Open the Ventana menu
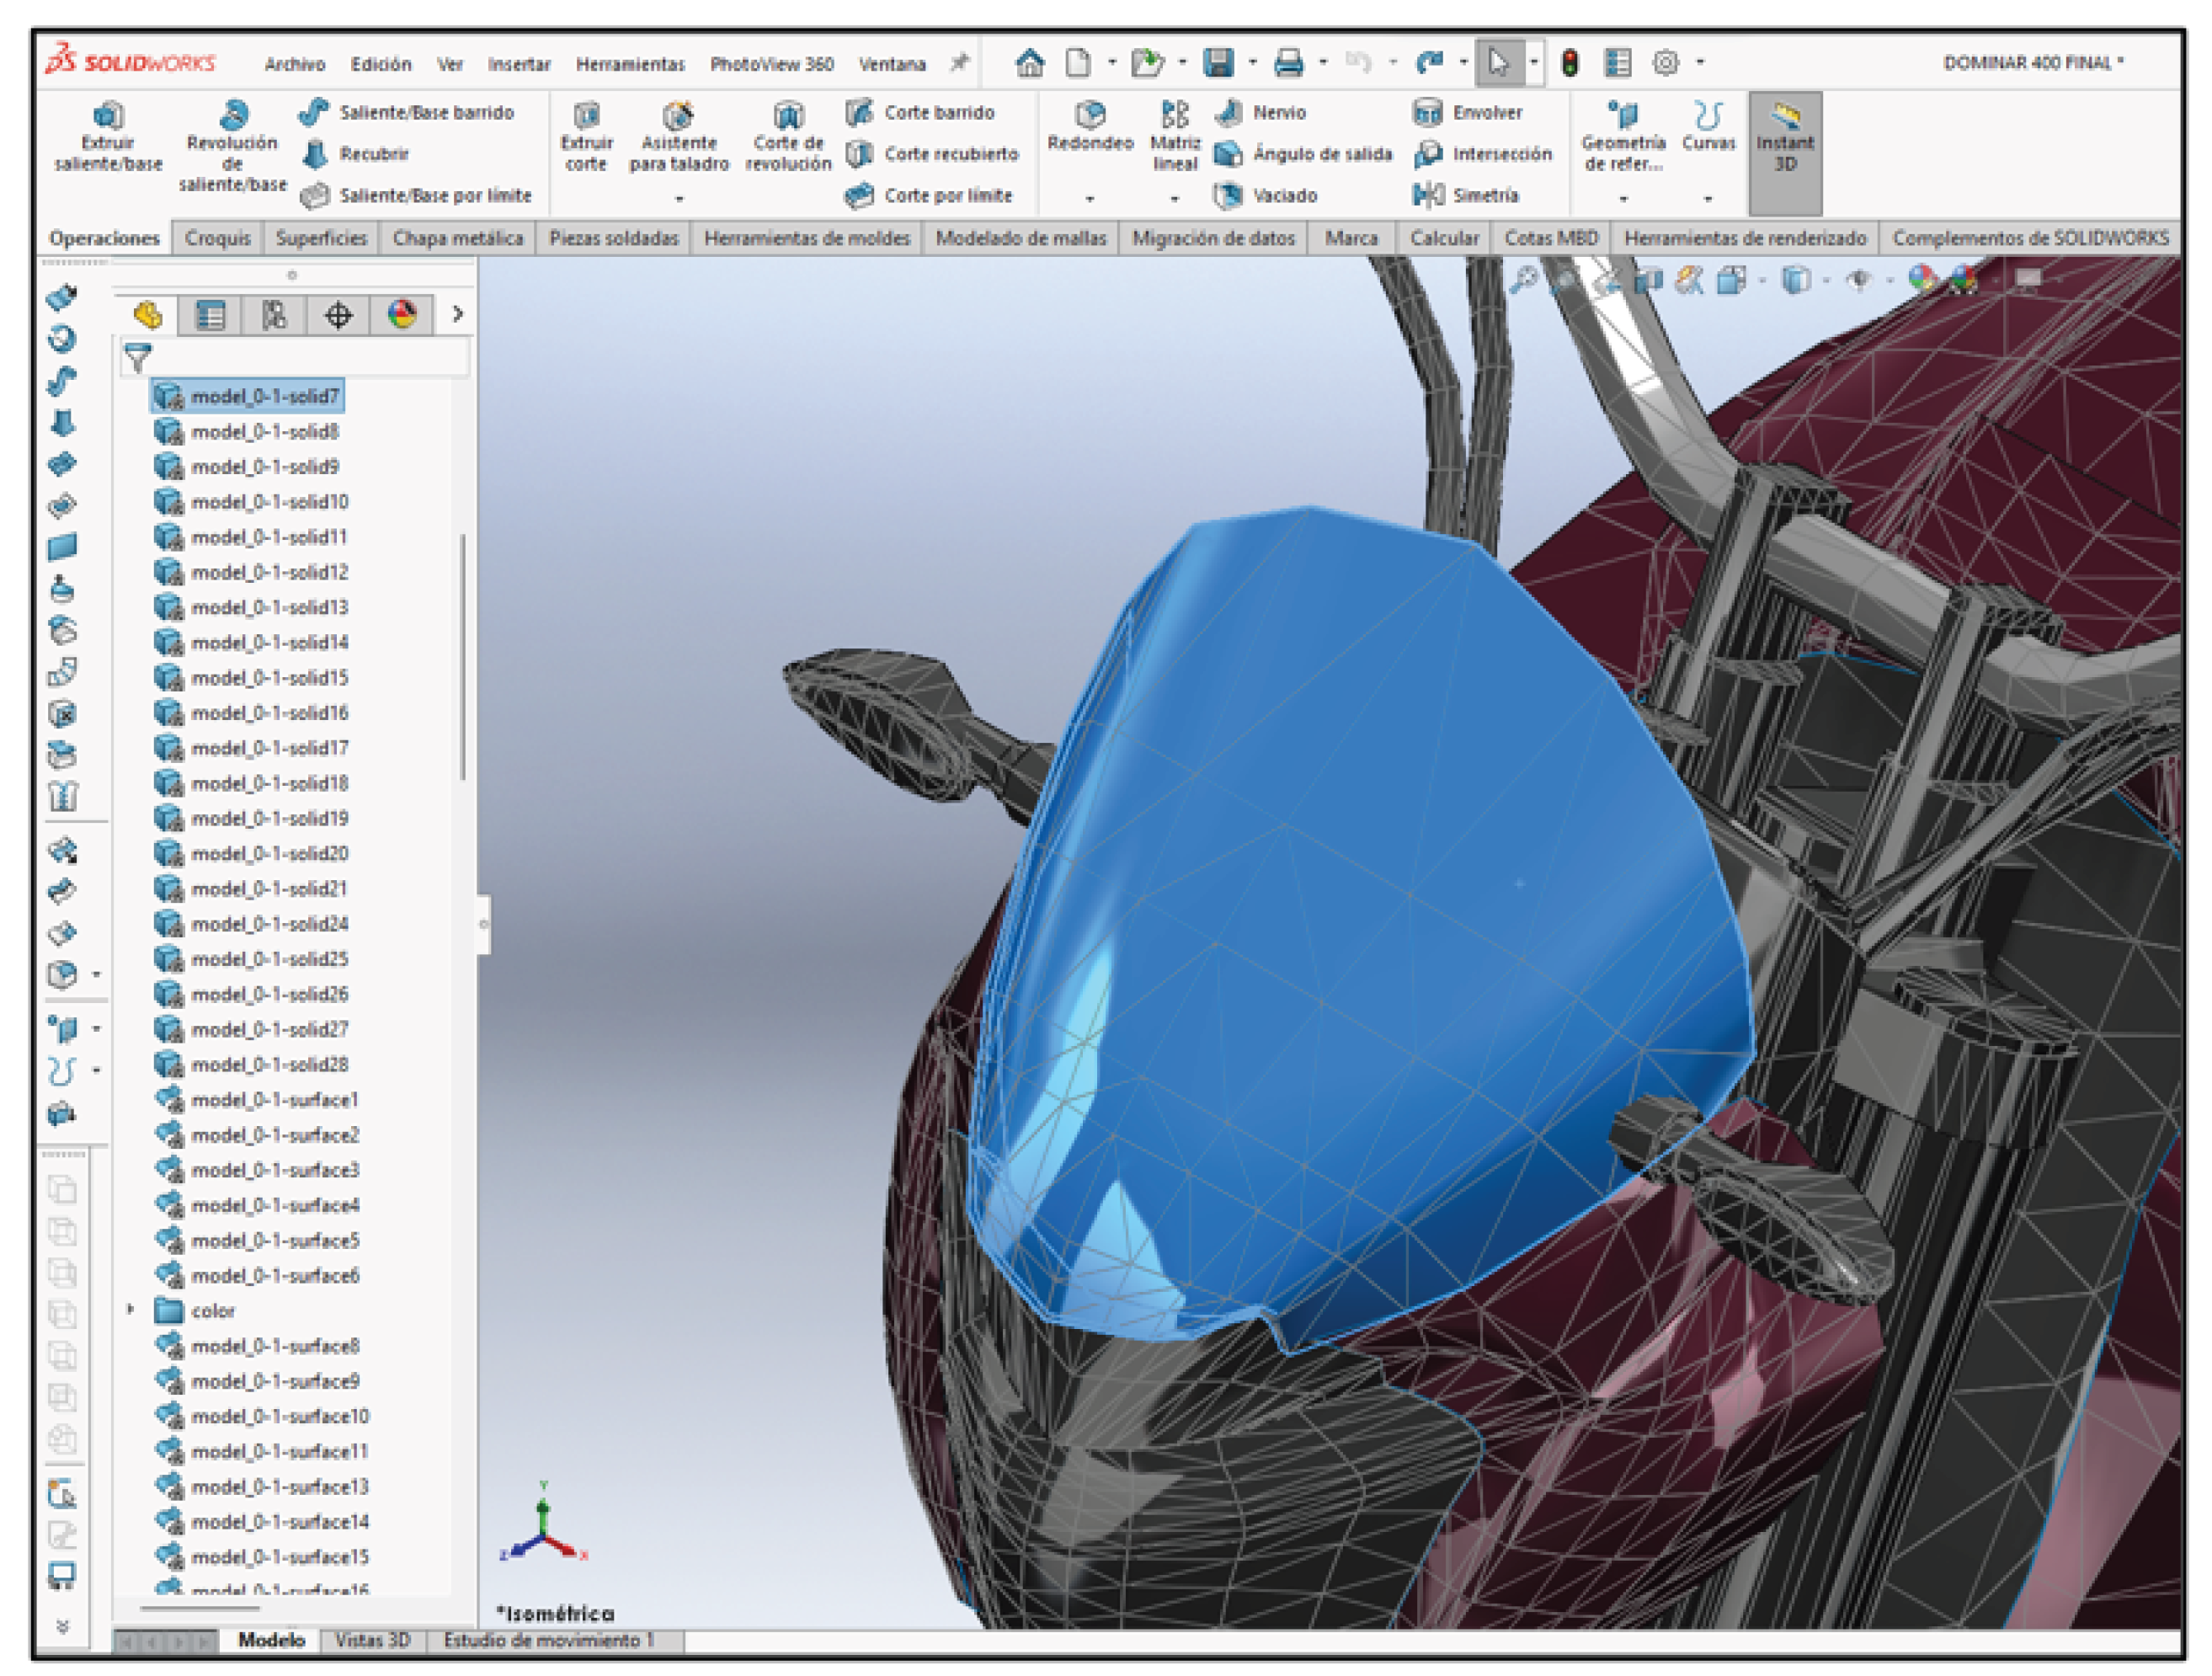 pyautogui.click(x=892, y=64)
